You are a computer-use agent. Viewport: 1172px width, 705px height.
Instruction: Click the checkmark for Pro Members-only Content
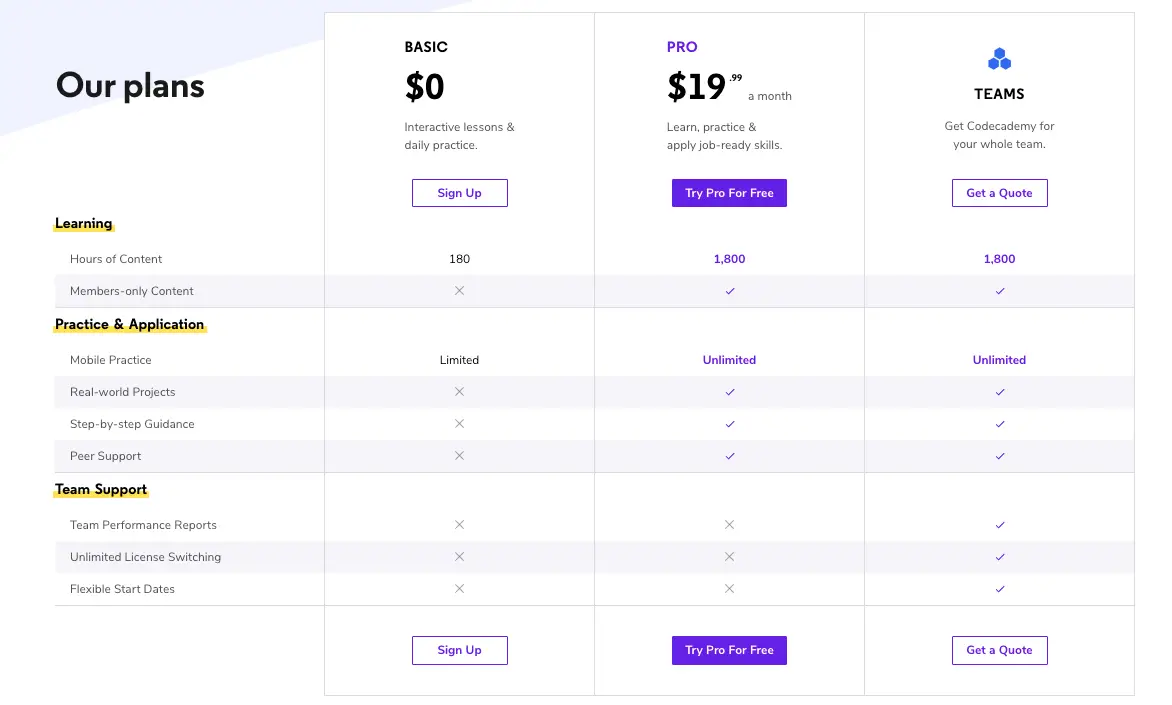pos(729,291)
